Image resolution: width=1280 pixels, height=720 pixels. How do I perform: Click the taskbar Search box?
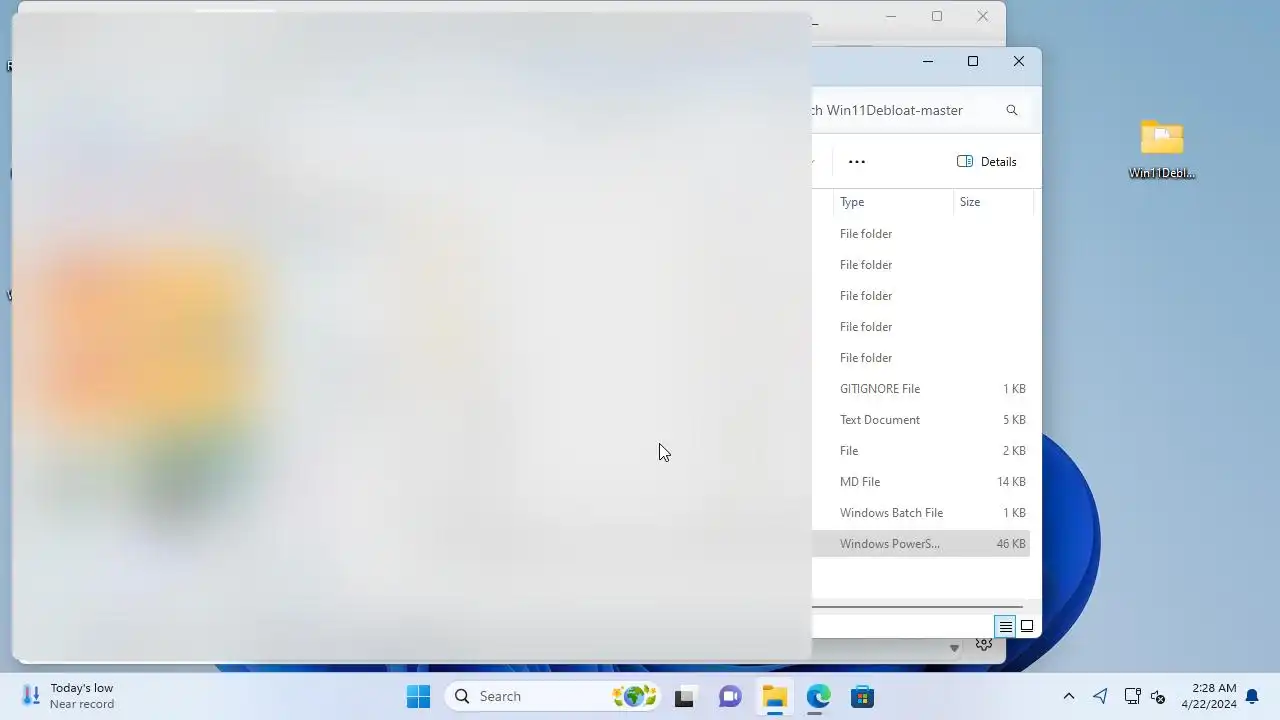pyautogui.click(x=553, y=696)
